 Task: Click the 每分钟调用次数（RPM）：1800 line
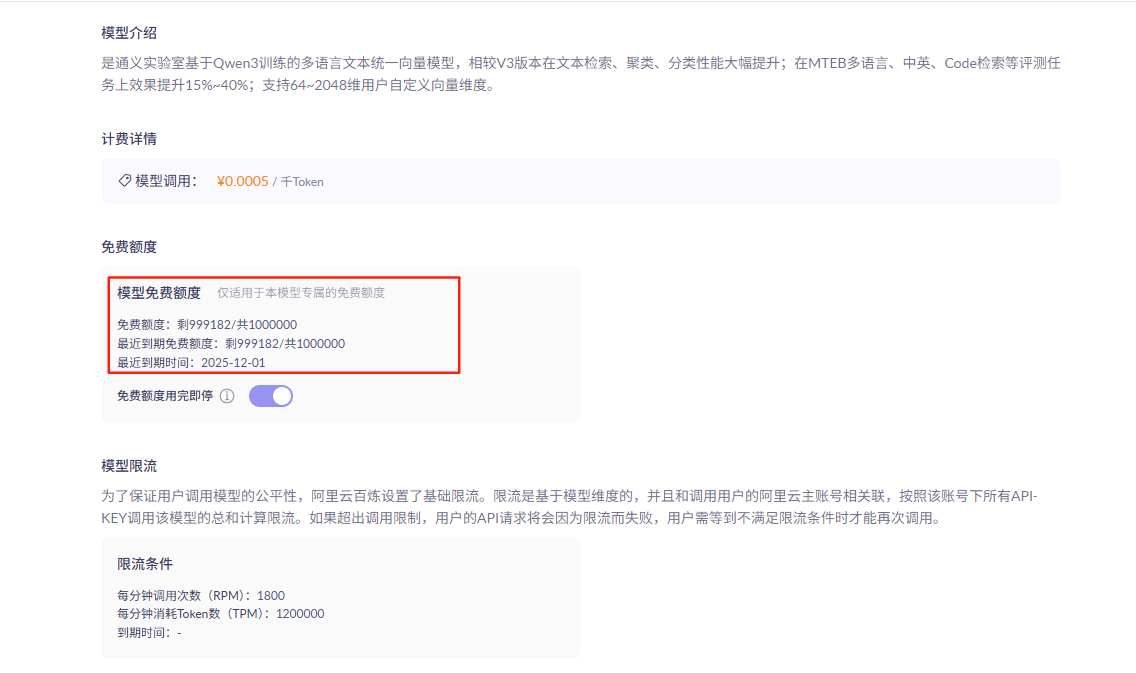click(201, 595)
